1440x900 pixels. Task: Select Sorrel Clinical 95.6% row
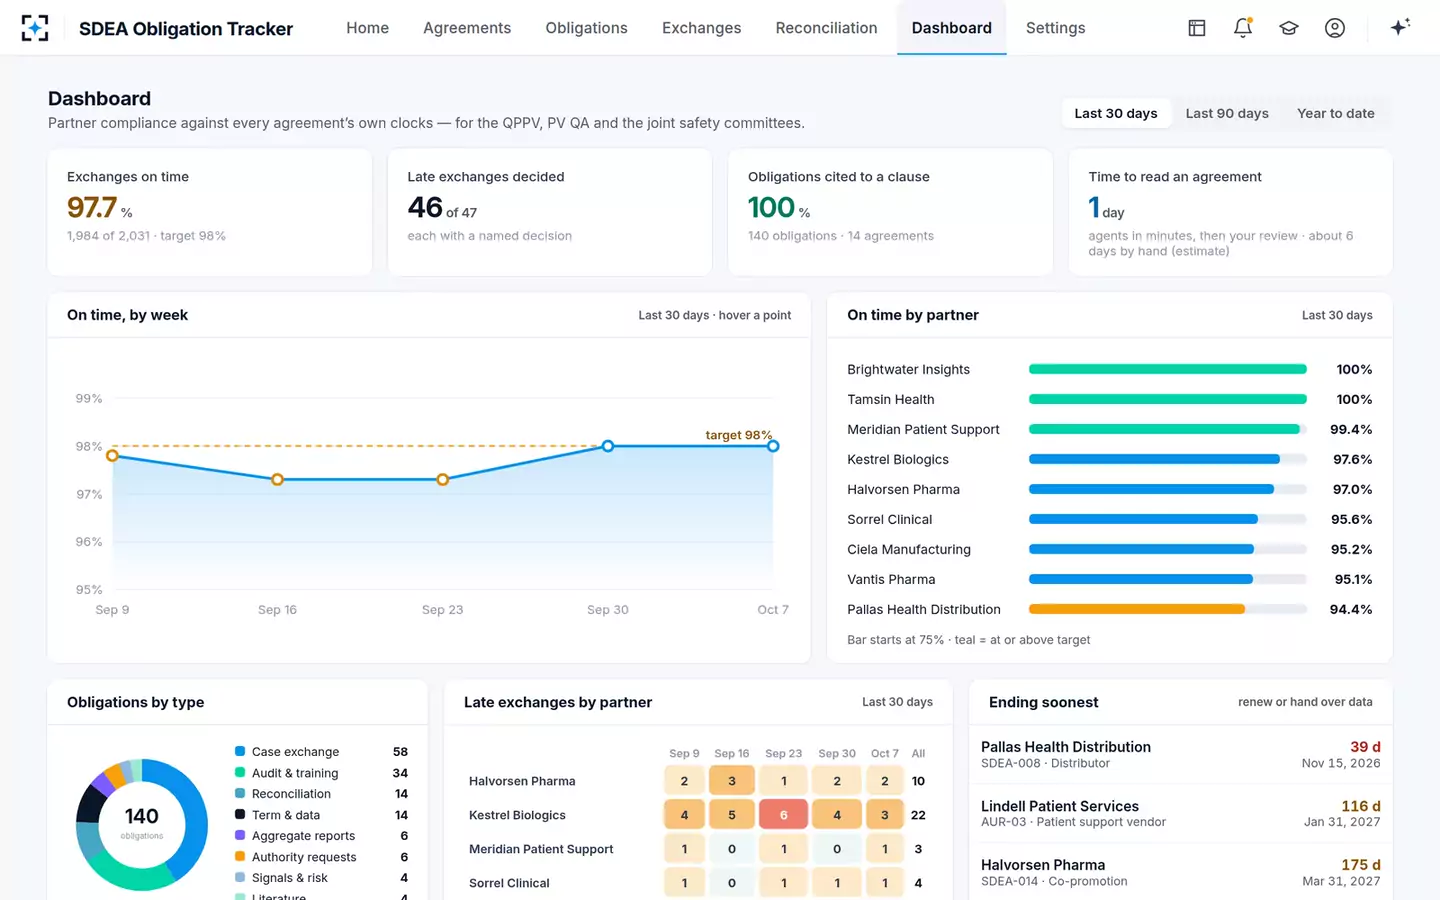tap(1109, 519)
